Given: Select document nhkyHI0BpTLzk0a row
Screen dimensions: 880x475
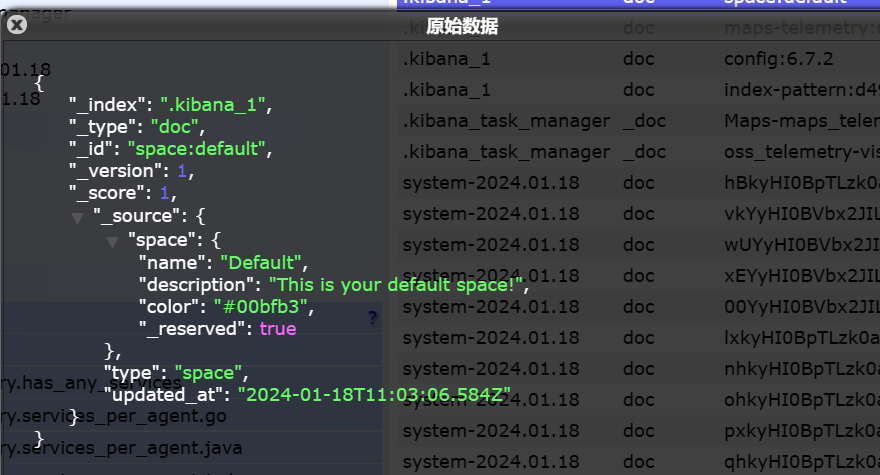Looking at the screenshot, I should (x=639, y=369).
